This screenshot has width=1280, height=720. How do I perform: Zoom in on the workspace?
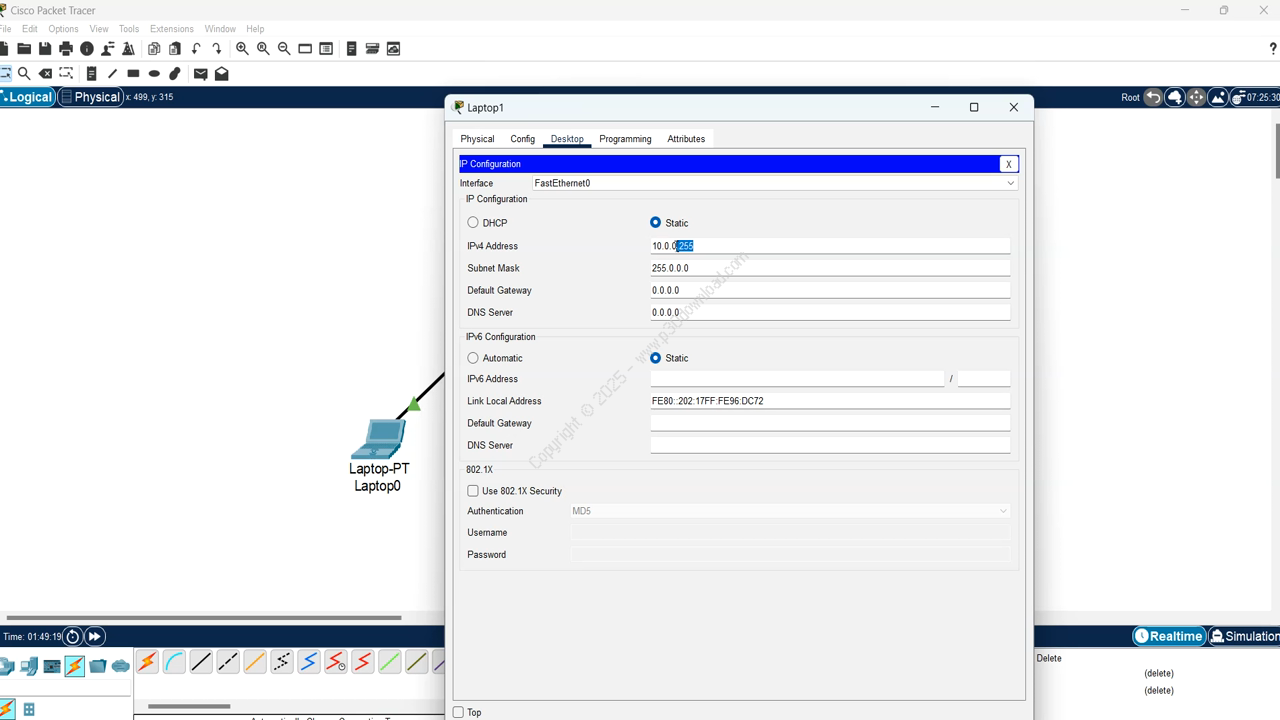click(242, 48)
